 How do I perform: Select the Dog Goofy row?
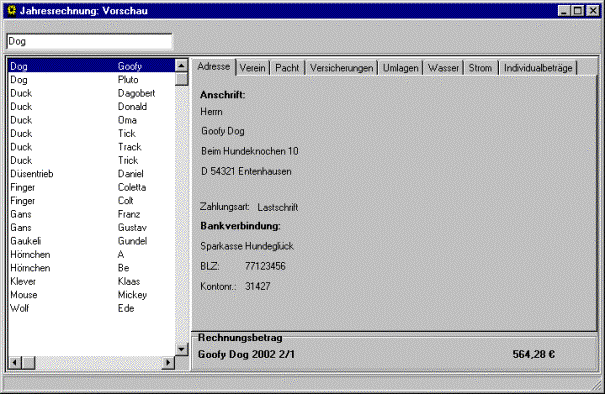coord(92,66)
